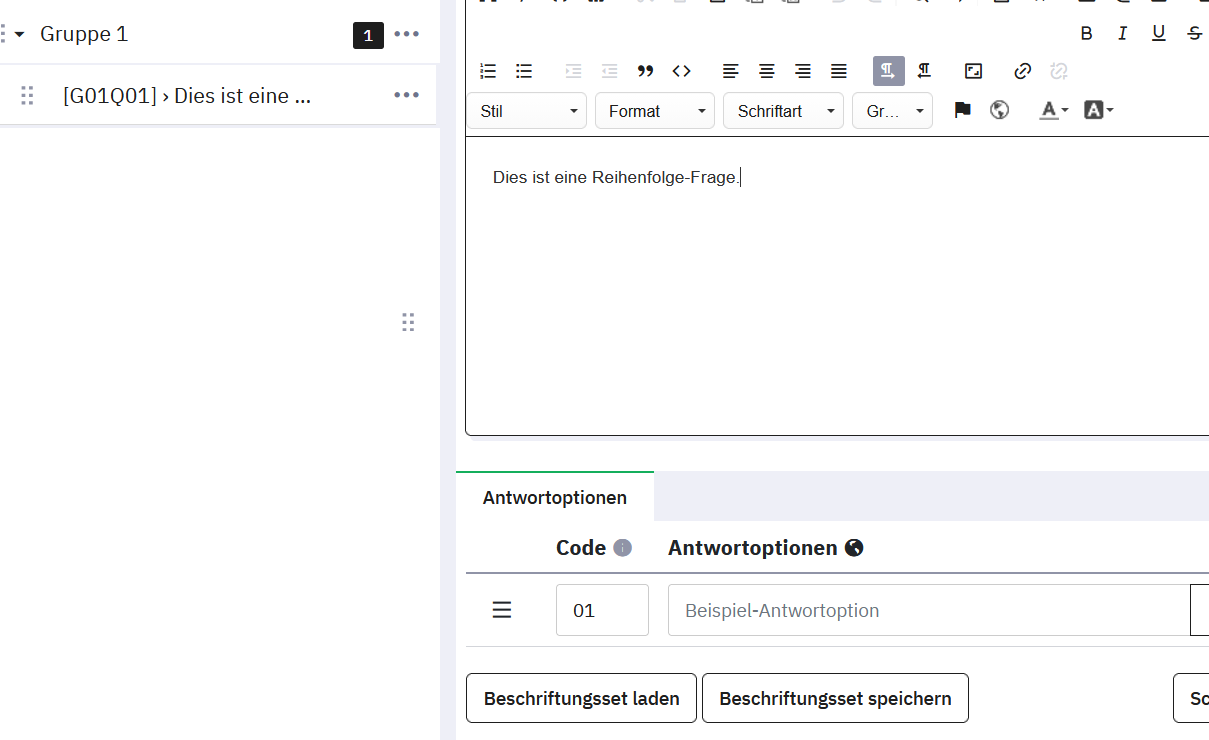Viewport: 1209px width, 740px height.
Task: Align text to the right
Action: 803,71
